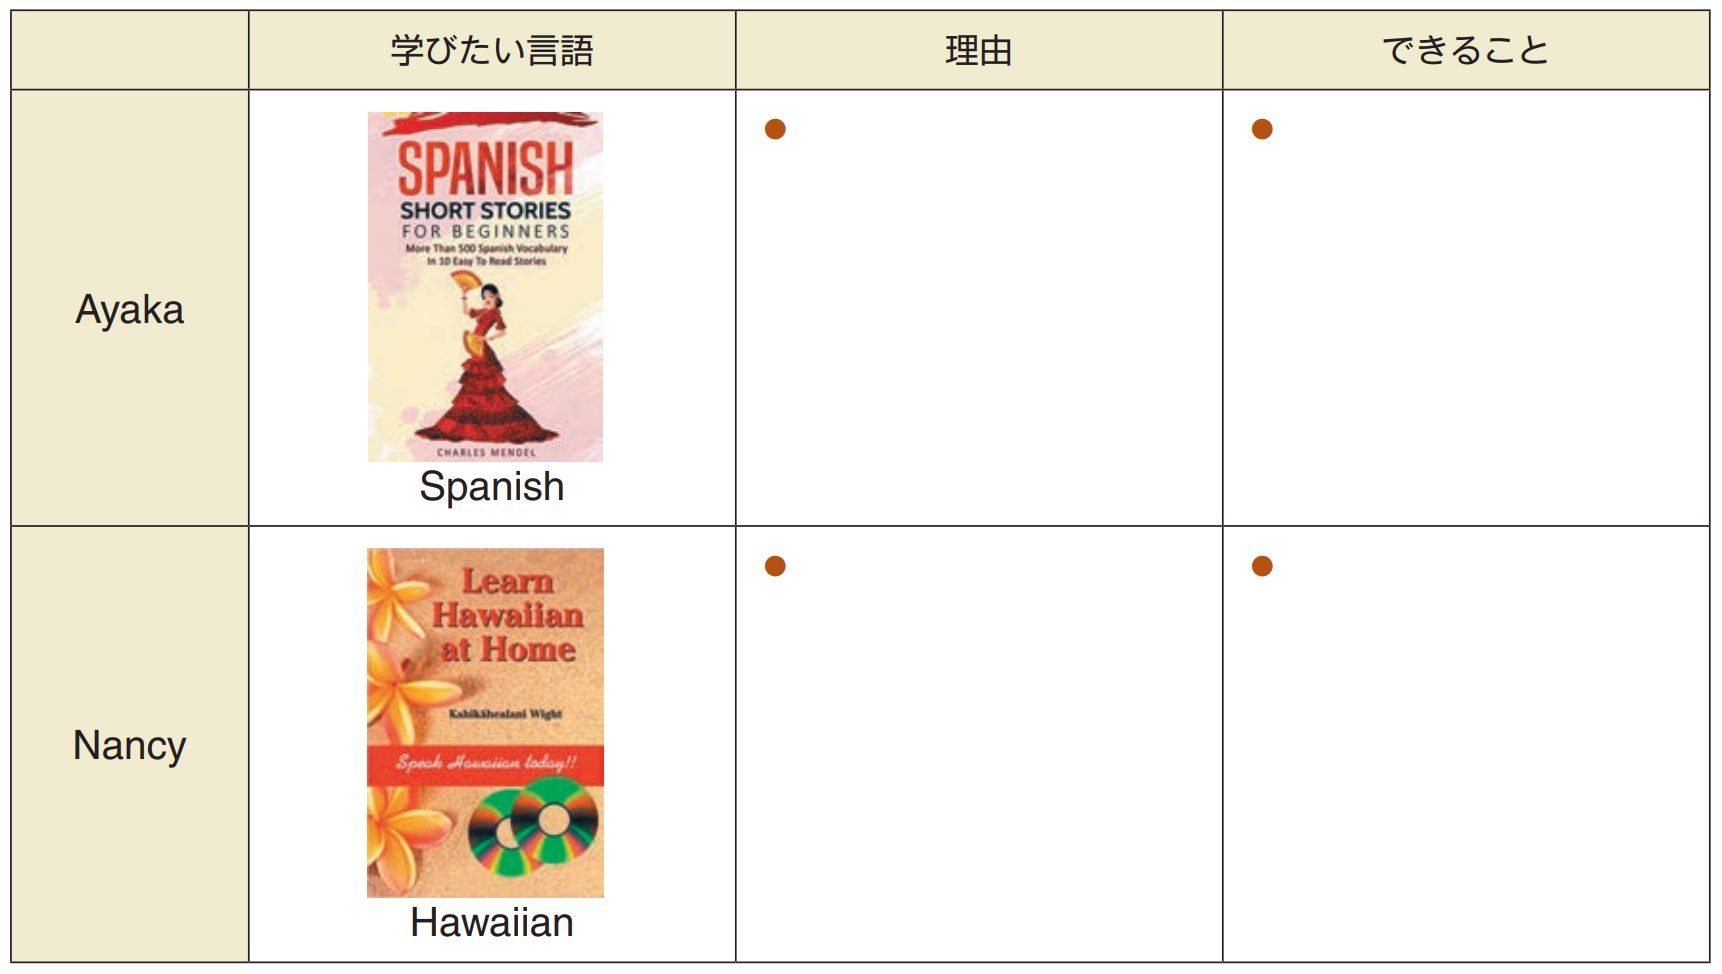Viewport: 1722px width, 974px height.
Task: Select the orange bullet in Ayaka's 理由 cell
Action: [775, 129]
